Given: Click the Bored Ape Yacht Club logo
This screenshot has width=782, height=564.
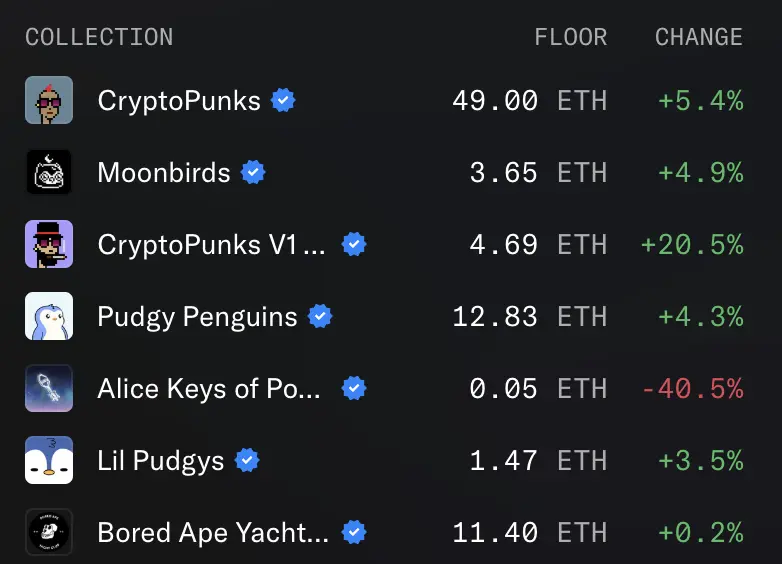Looking at the screenshot, I should pyautogui.click(x=49, y=532).
